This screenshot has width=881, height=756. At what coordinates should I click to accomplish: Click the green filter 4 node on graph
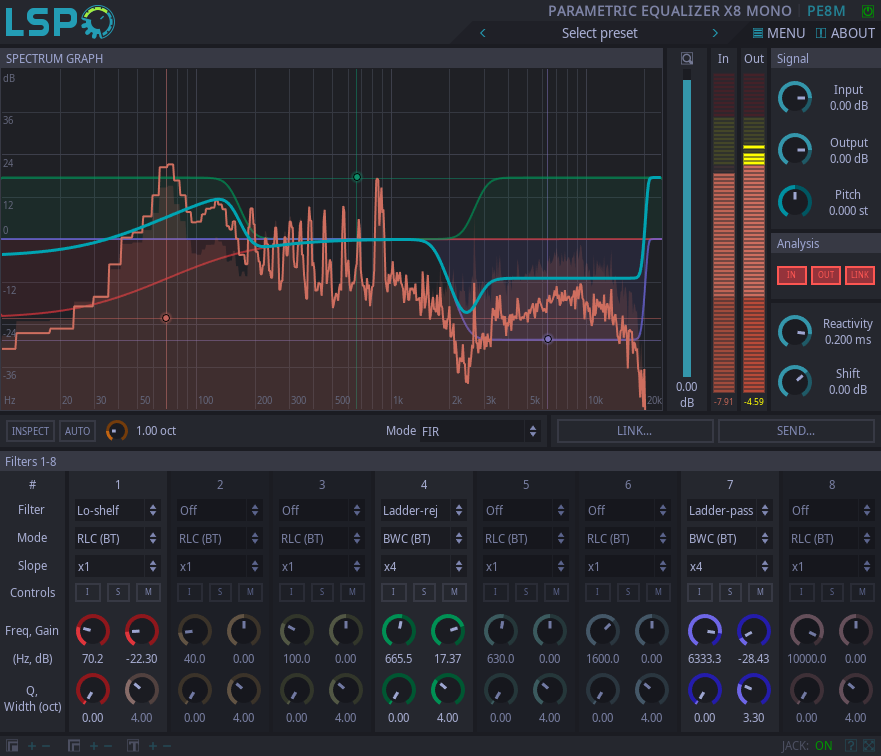point(357,177)
